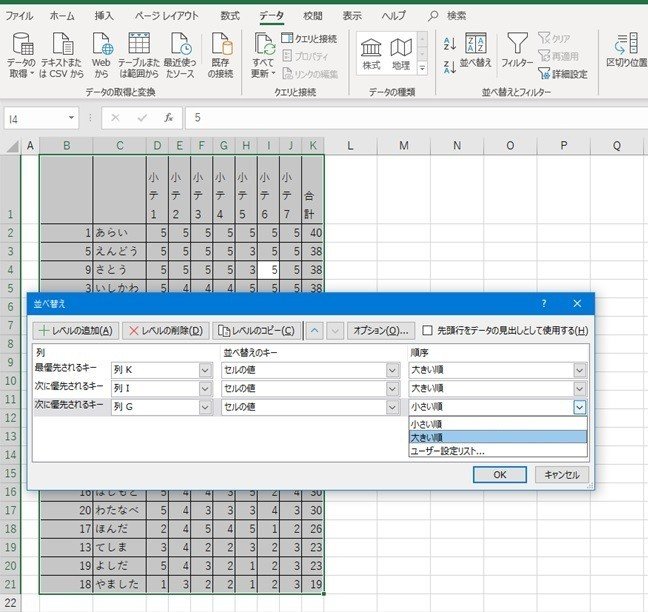Choose ユーザー設定リスト... in the list
Image resolution: width=648 pixels, height=612 pixels.
tap(498, 451)
